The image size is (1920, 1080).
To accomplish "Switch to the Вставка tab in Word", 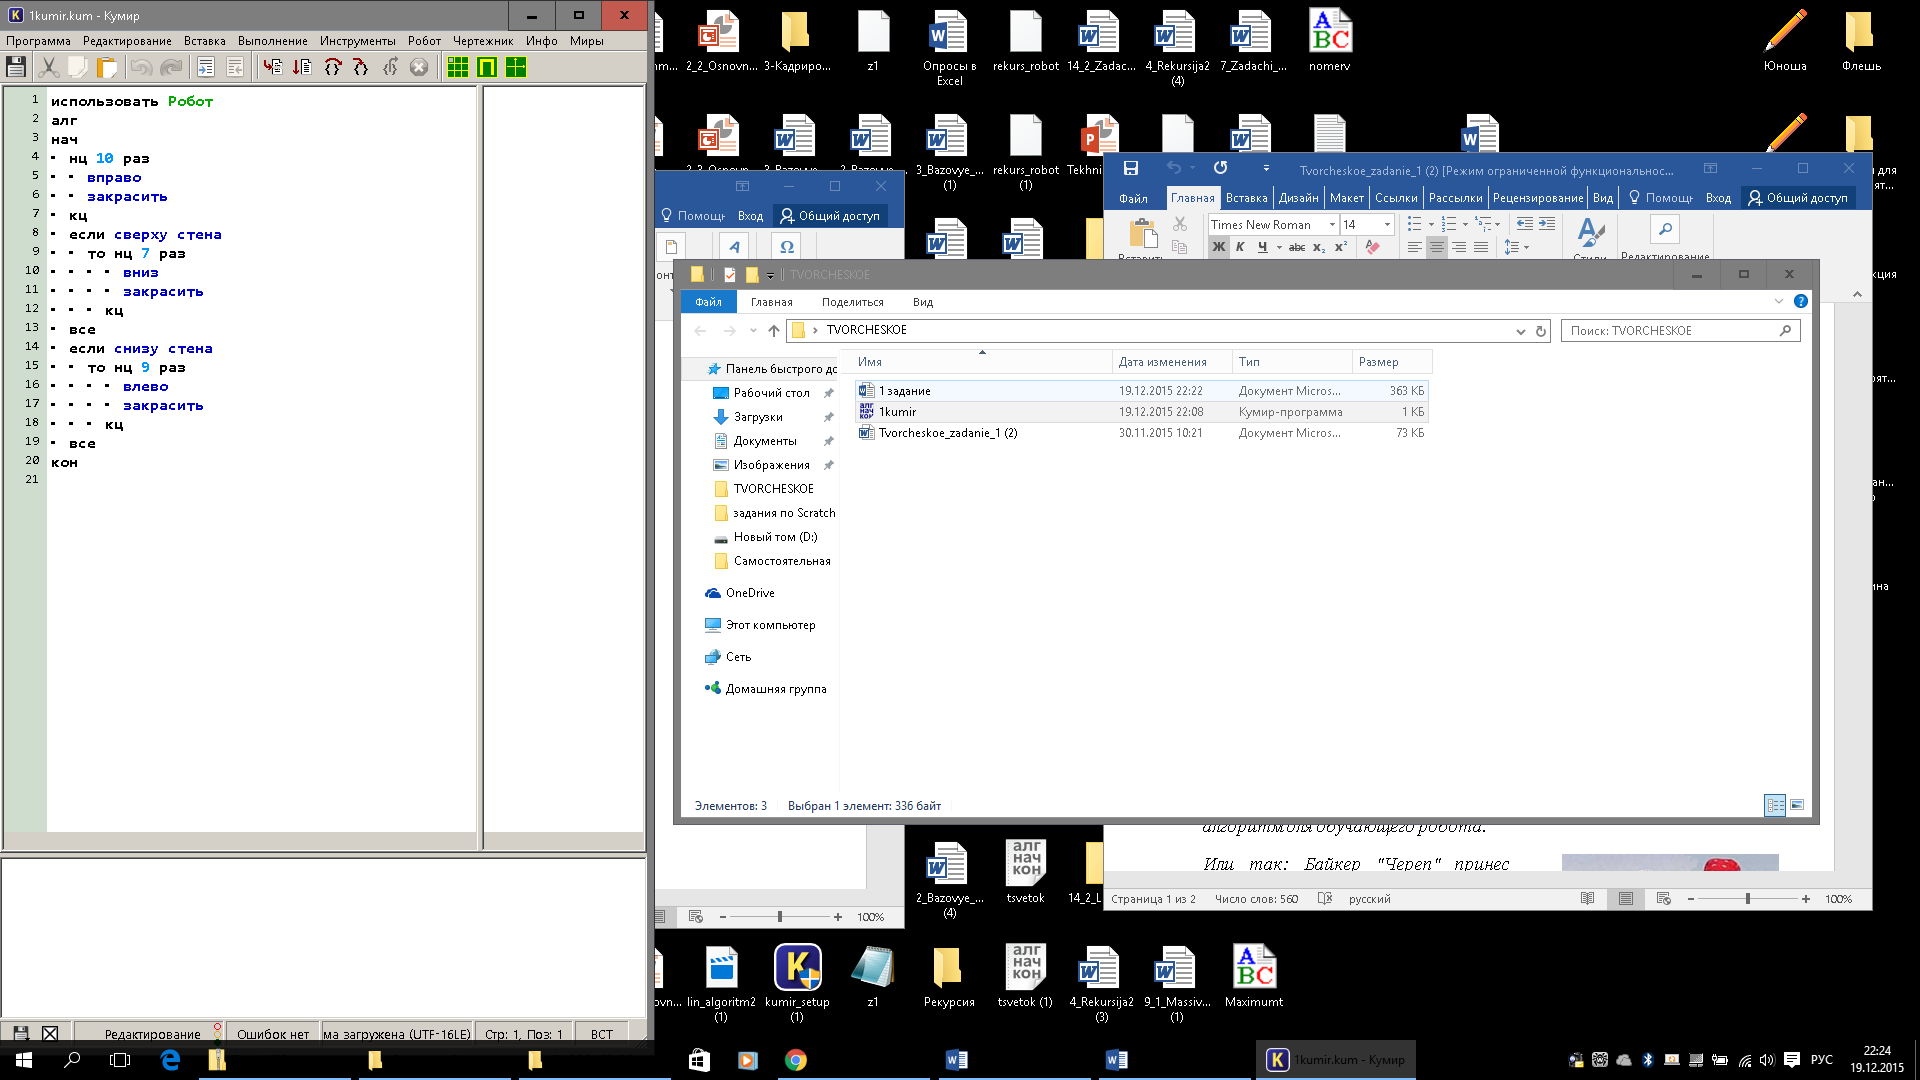I will pyautogui.click(x=1246, y=198).
